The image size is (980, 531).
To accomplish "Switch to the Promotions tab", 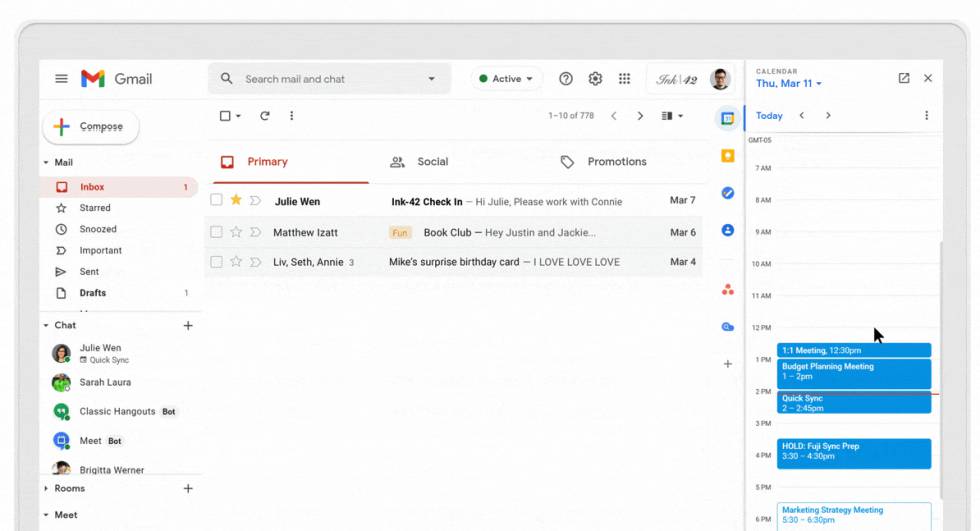I will click(x=604, y=162).
